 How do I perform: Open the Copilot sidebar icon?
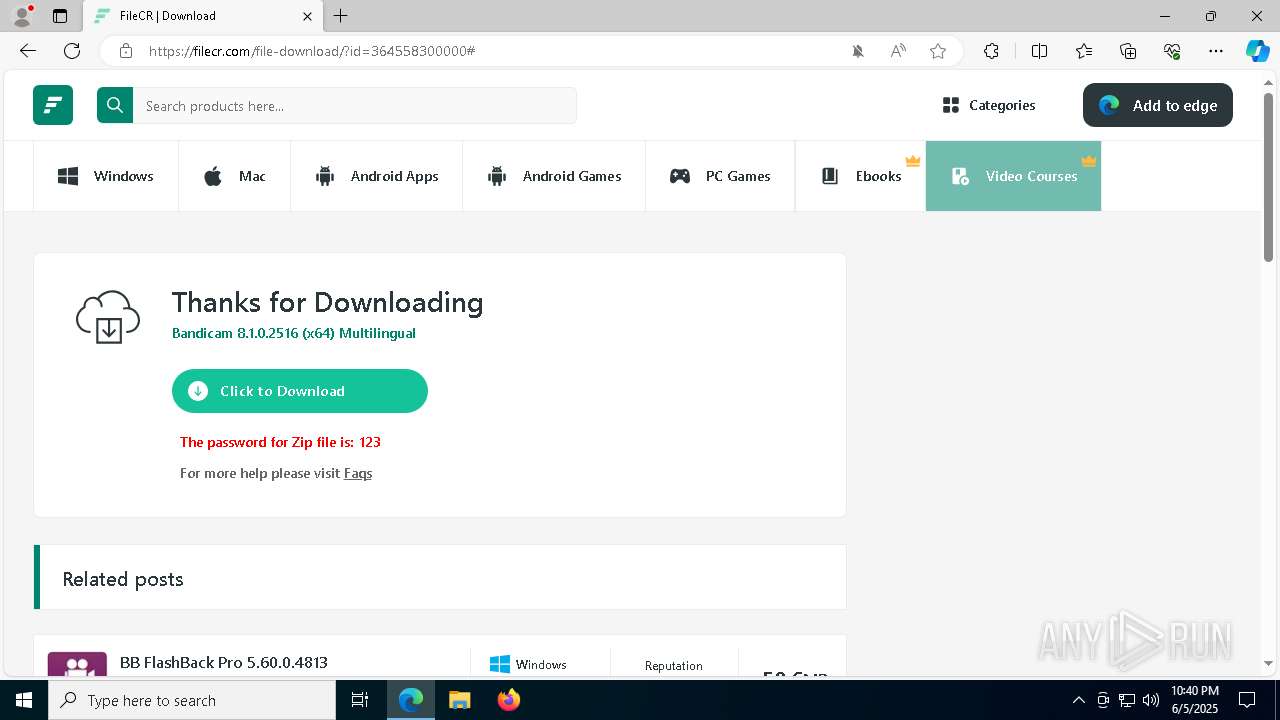pyautogui.click(x=1258, y=51)
